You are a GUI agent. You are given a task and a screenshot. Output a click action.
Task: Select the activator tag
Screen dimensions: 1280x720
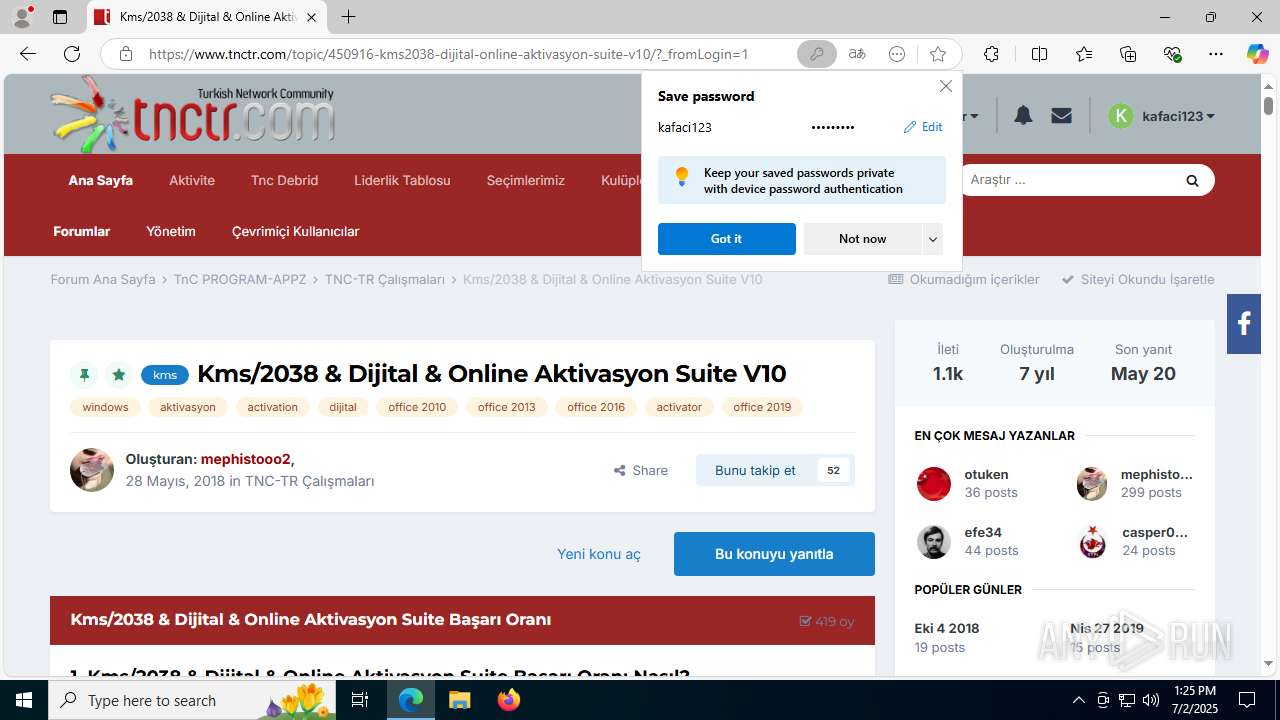(679, 407)
